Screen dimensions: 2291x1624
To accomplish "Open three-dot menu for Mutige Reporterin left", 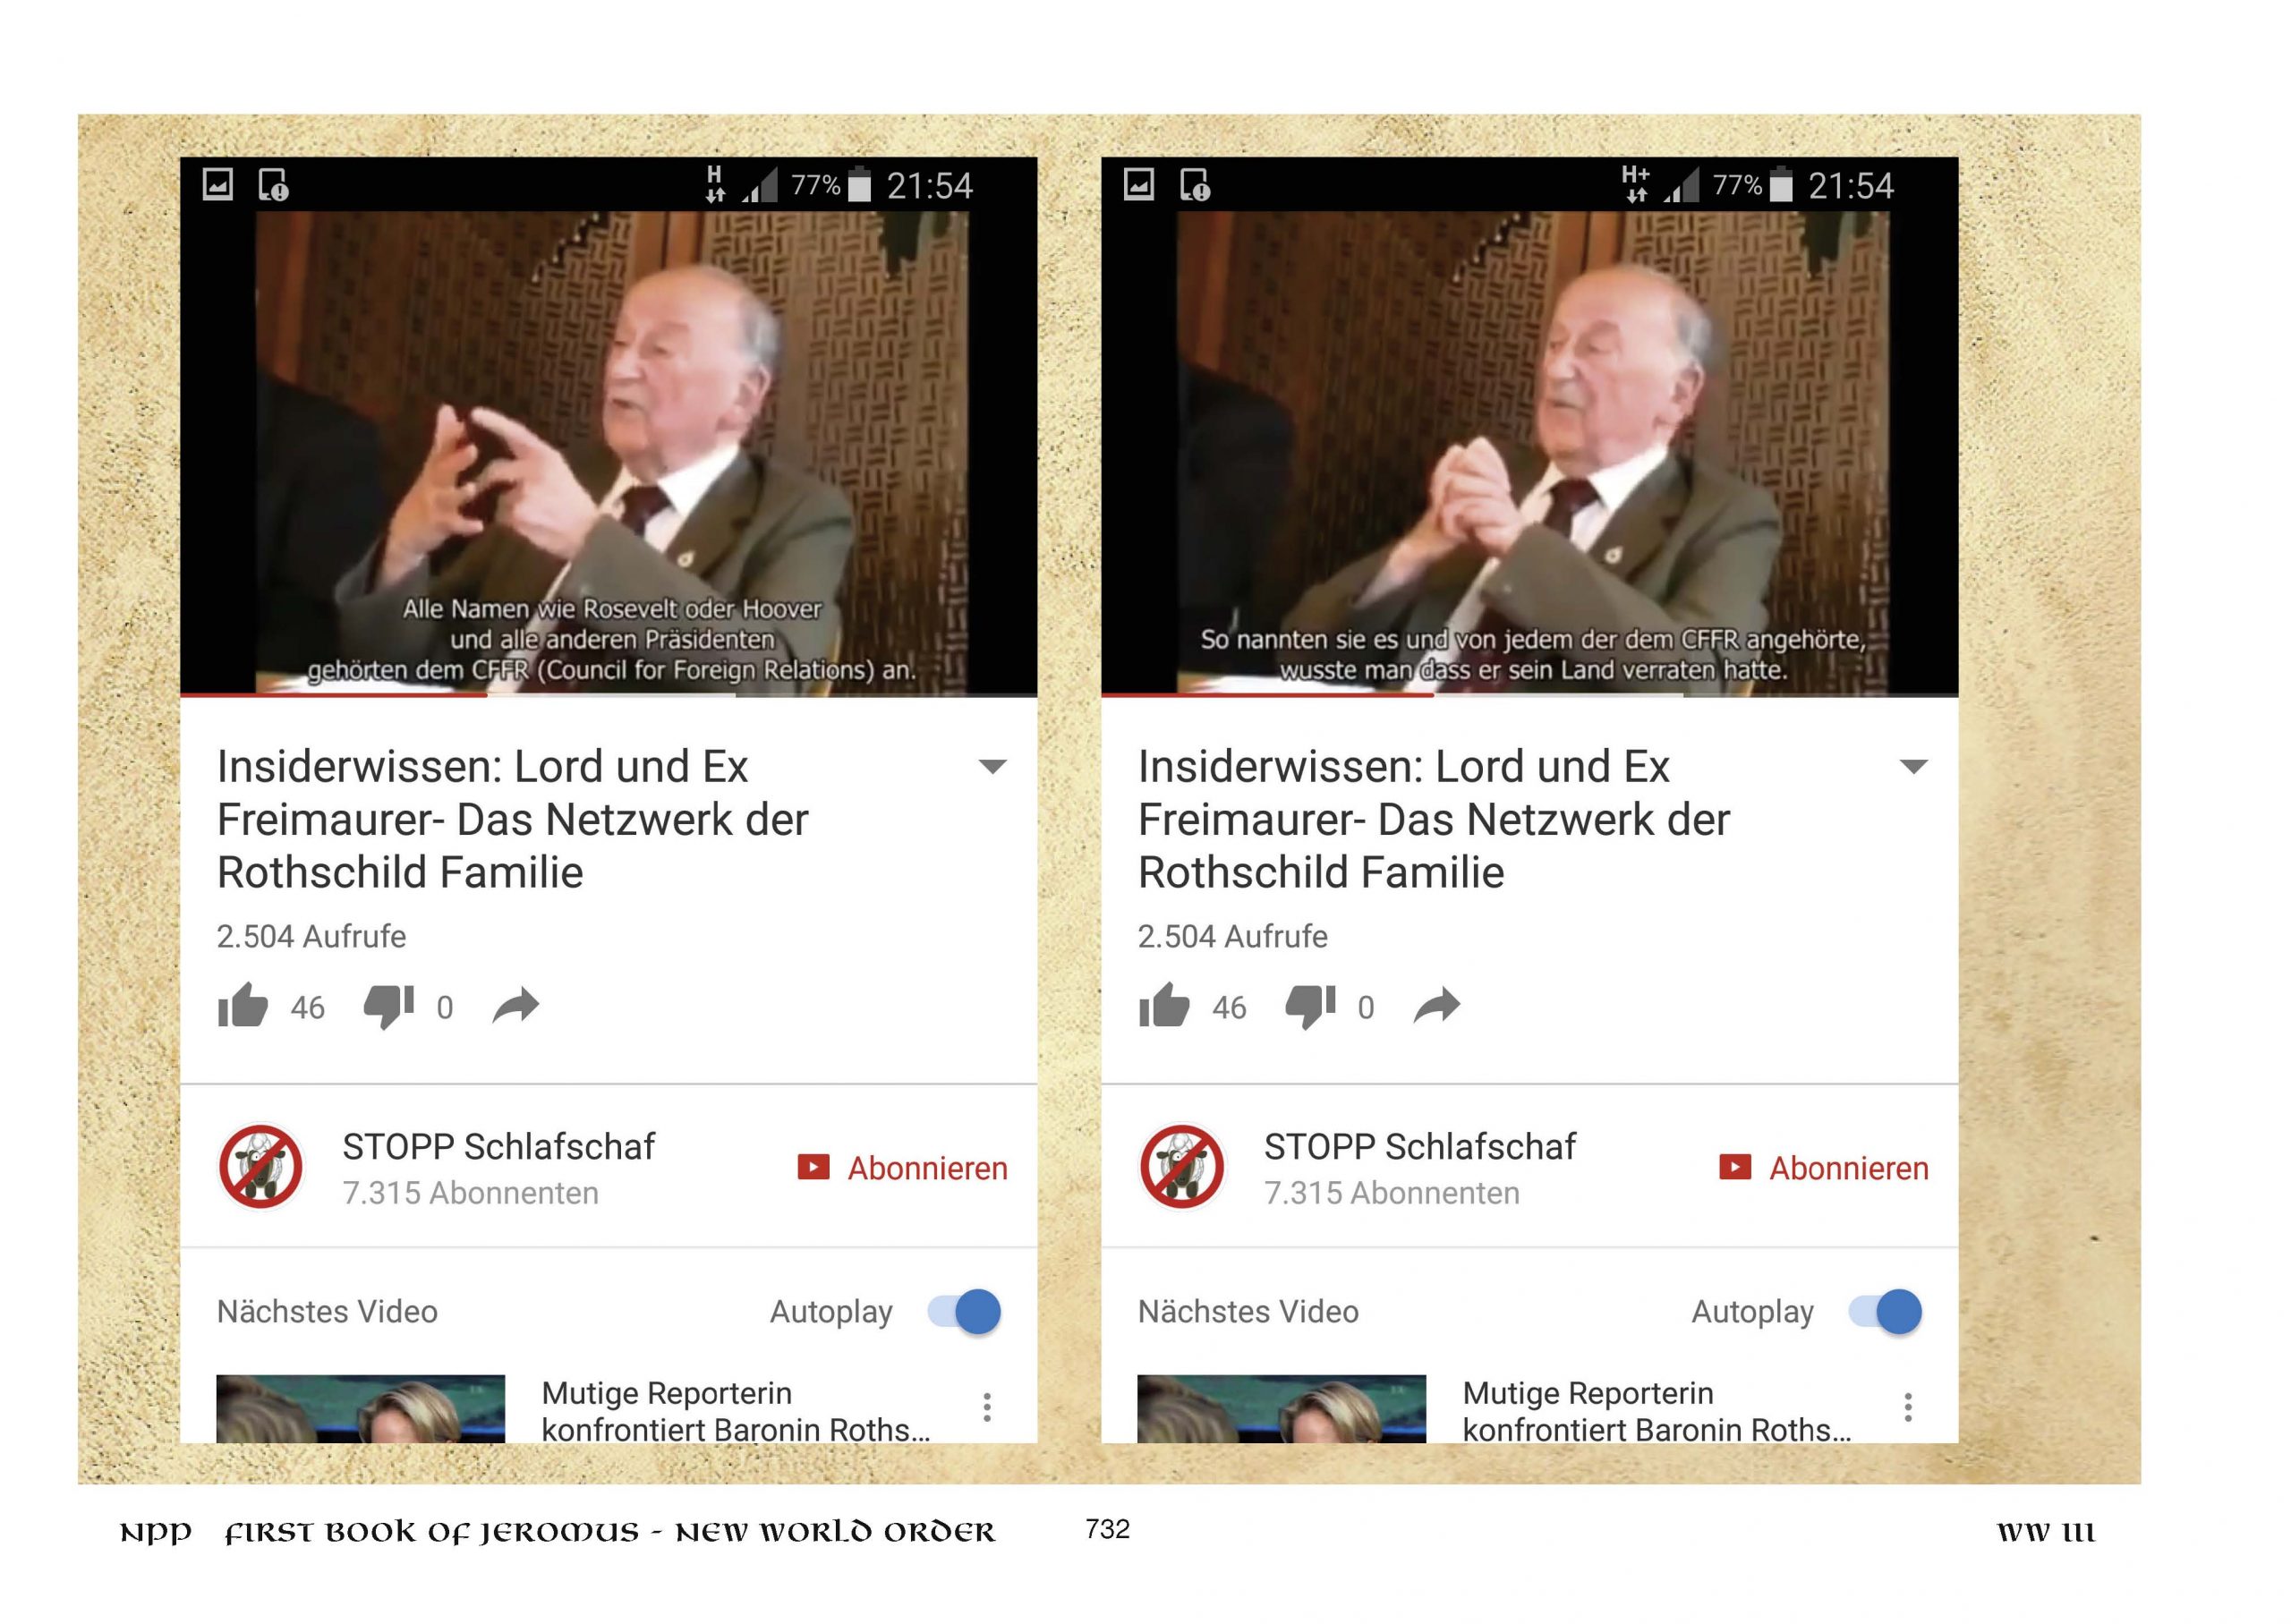I will 987,1407.
